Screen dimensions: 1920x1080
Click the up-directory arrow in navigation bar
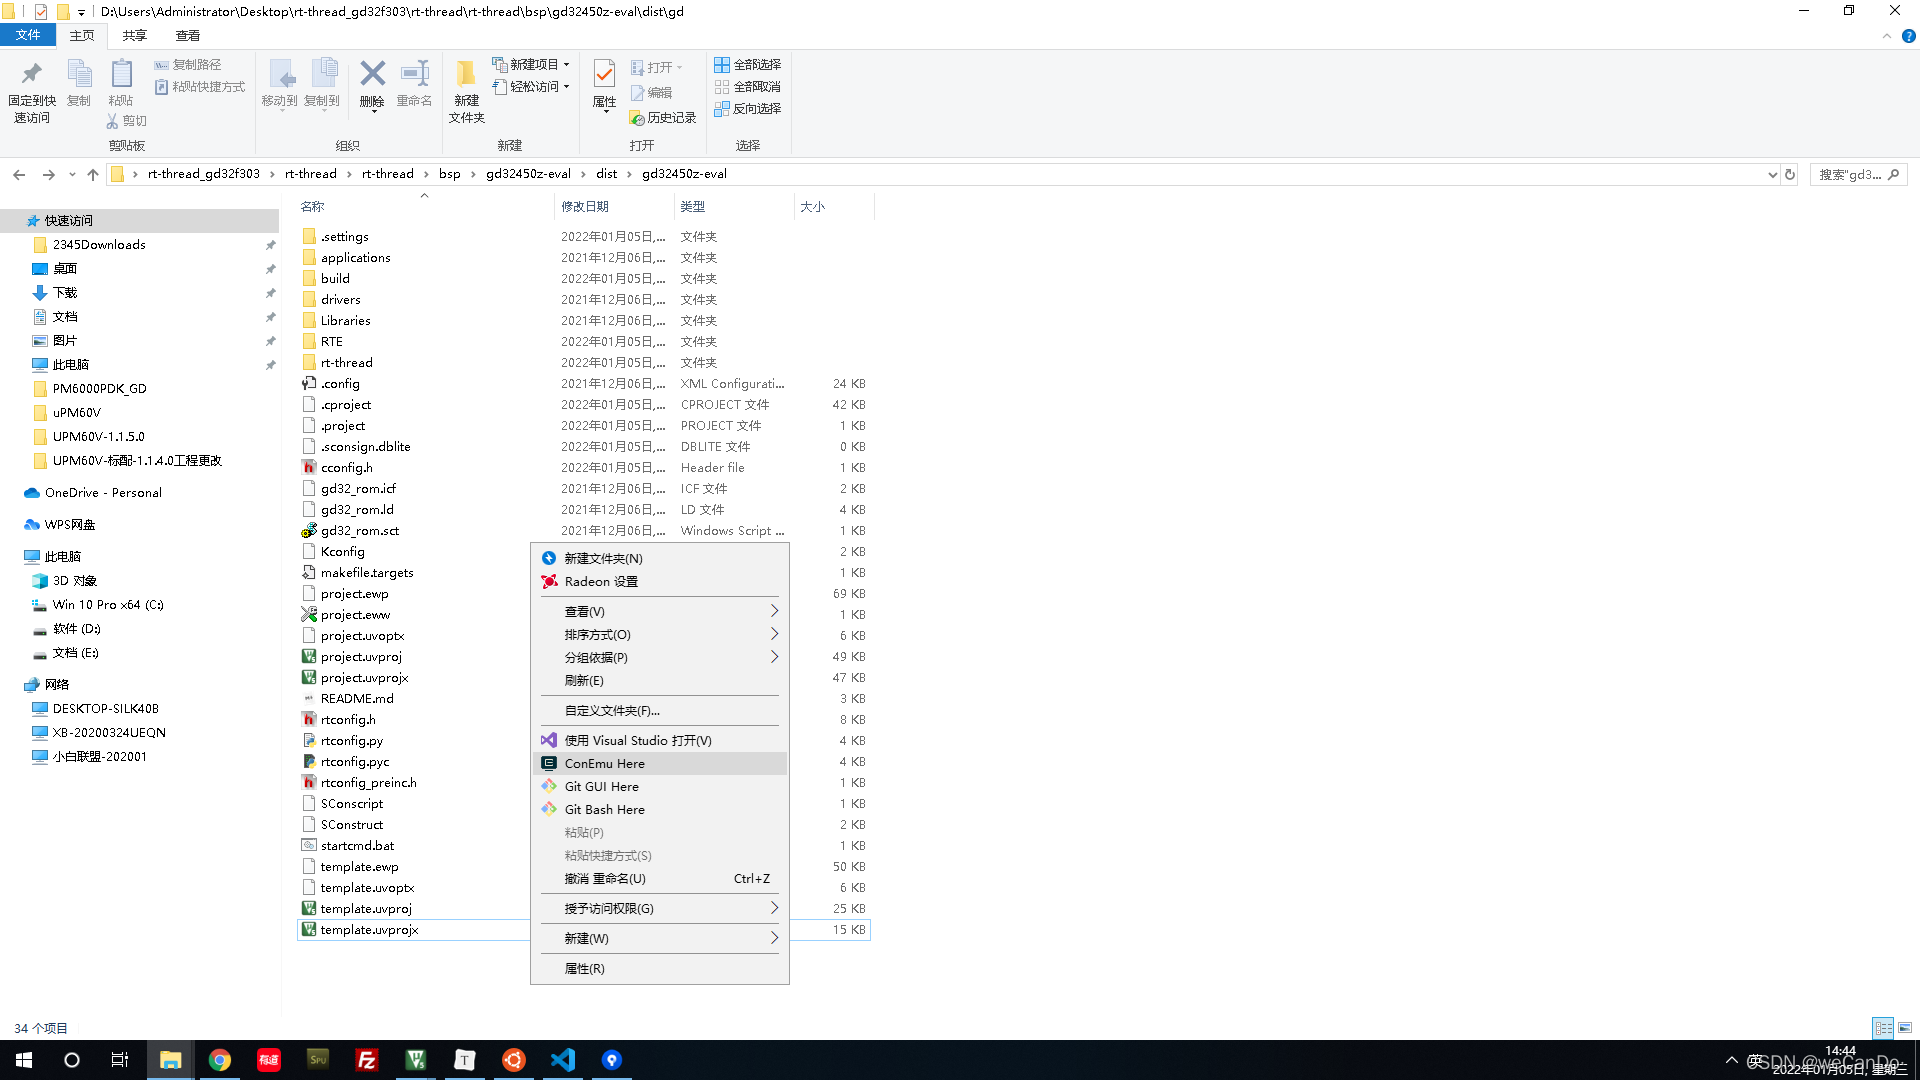click(x=93, y=174)
